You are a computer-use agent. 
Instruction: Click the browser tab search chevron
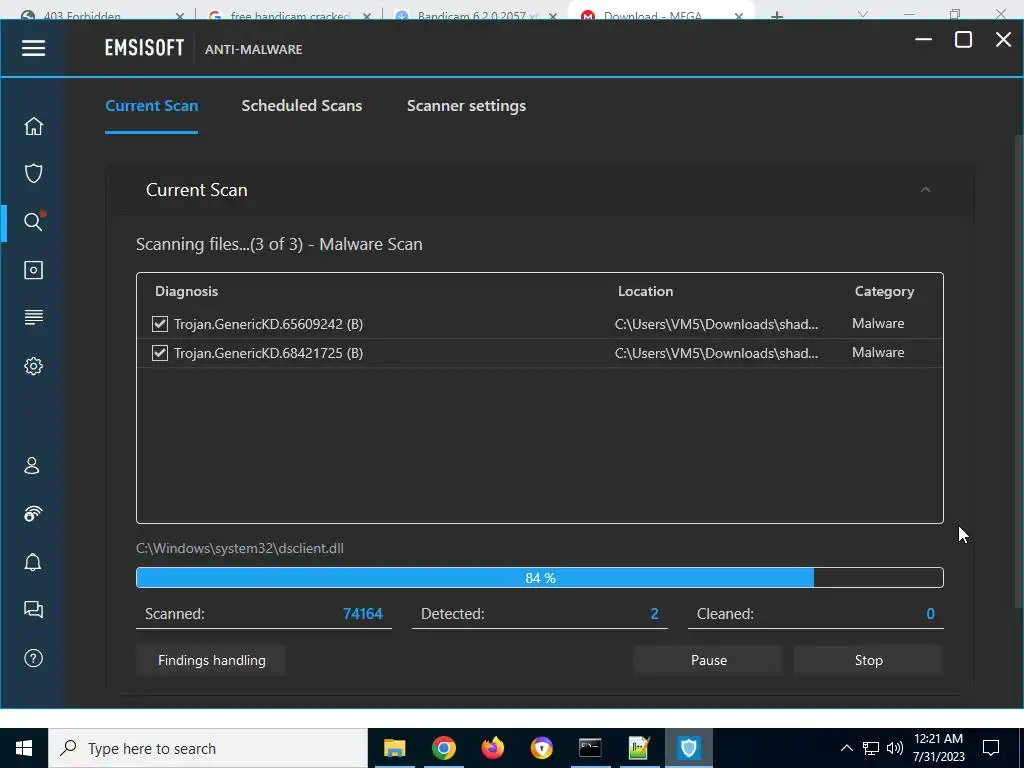(x=863, y=14)
